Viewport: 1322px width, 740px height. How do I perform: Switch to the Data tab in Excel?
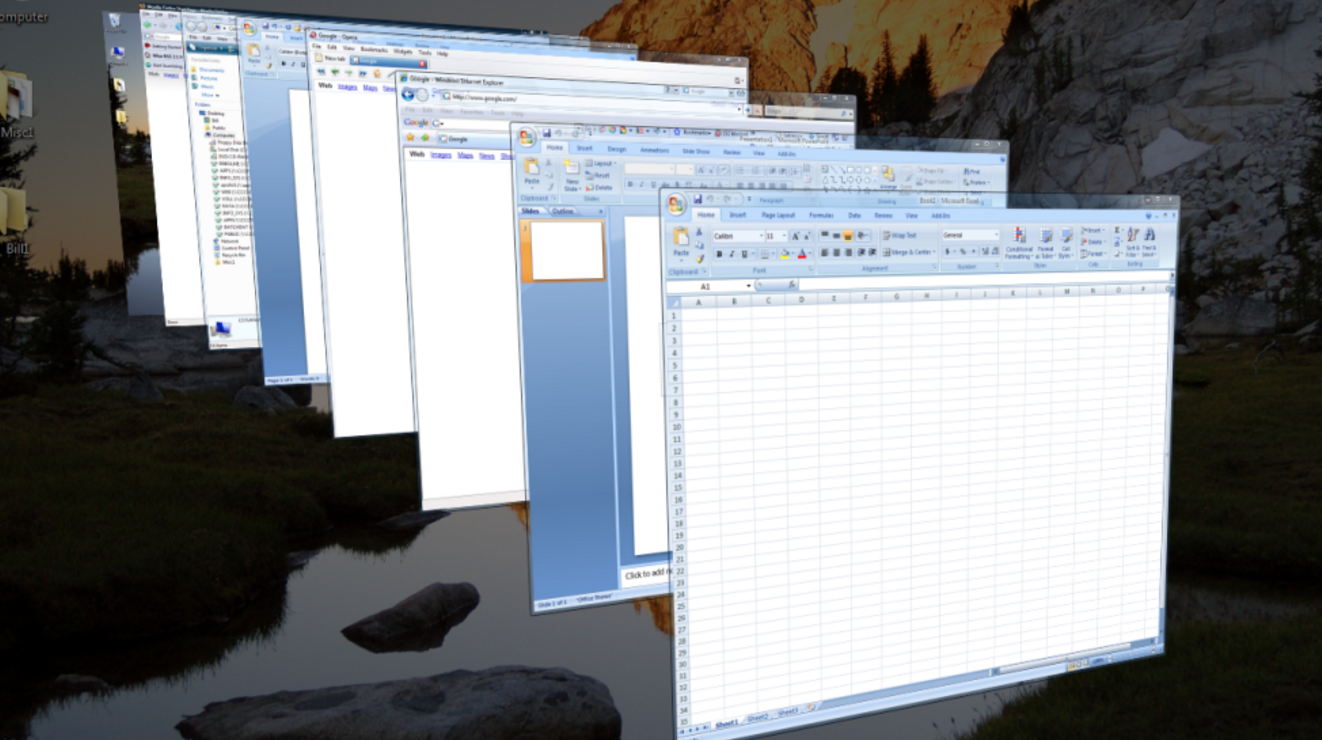pyautogui.click(x=854, y=215)
